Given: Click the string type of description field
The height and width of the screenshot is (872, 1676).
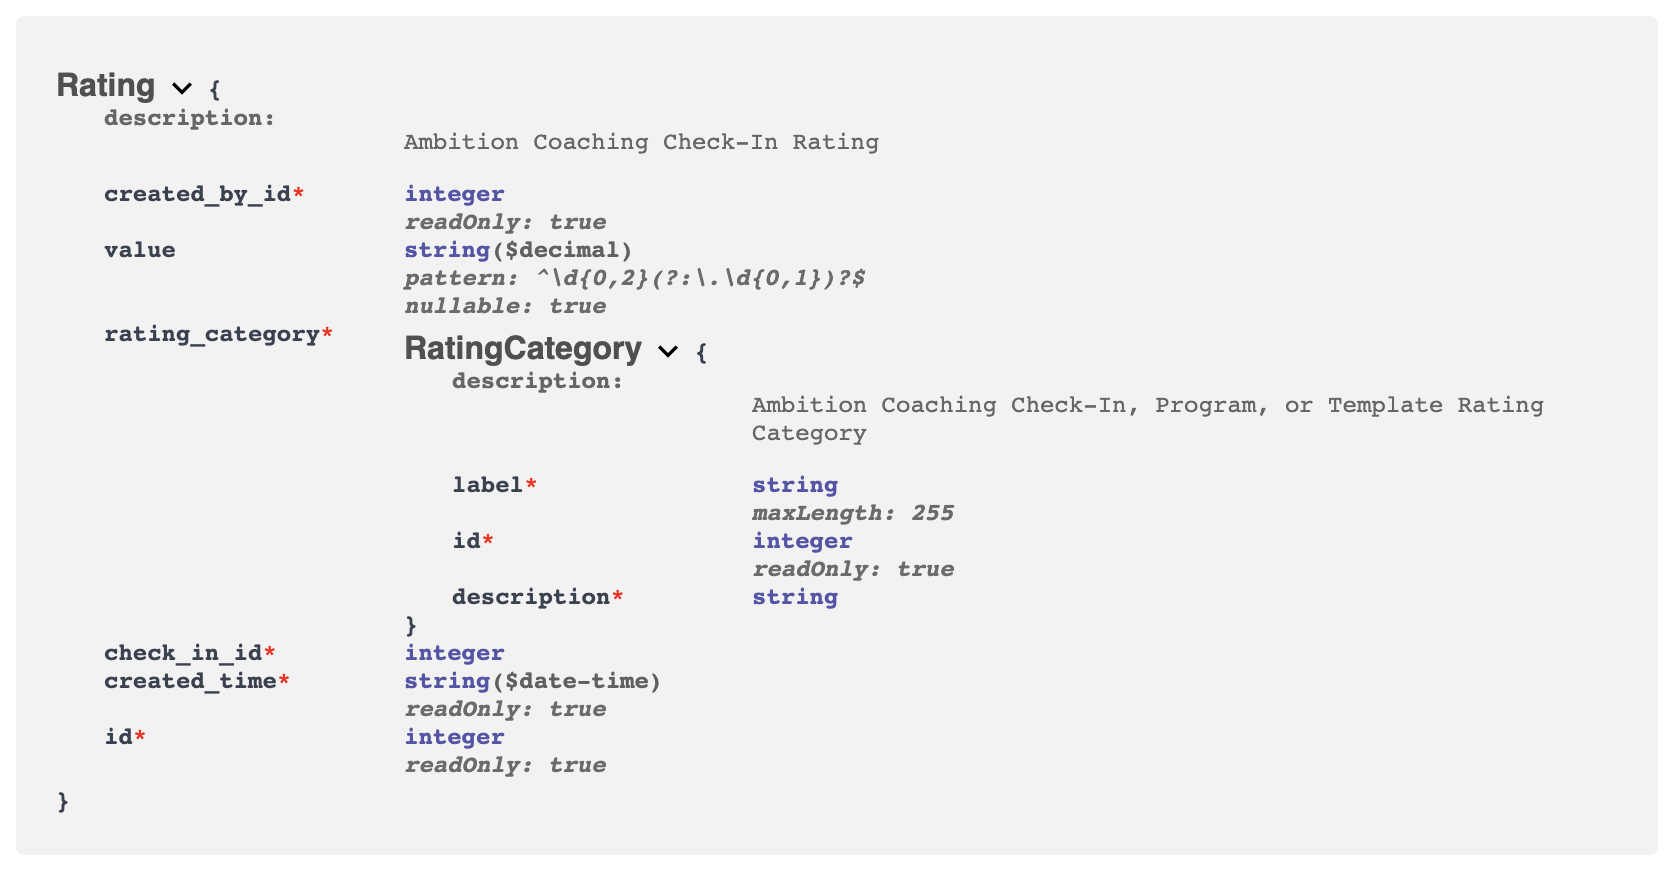Looking at the screenshot, I should (x=795, y=597).
